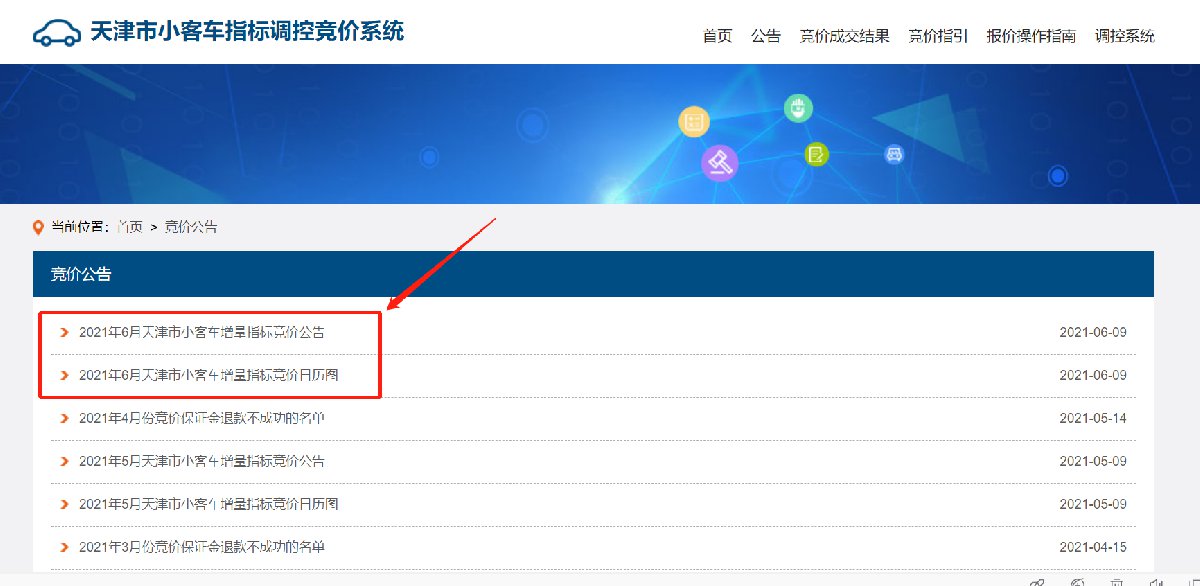This screenshot has height=586, width=1200.
Task: Open the 竞价指引 navigation item
Action: [937, 36]
